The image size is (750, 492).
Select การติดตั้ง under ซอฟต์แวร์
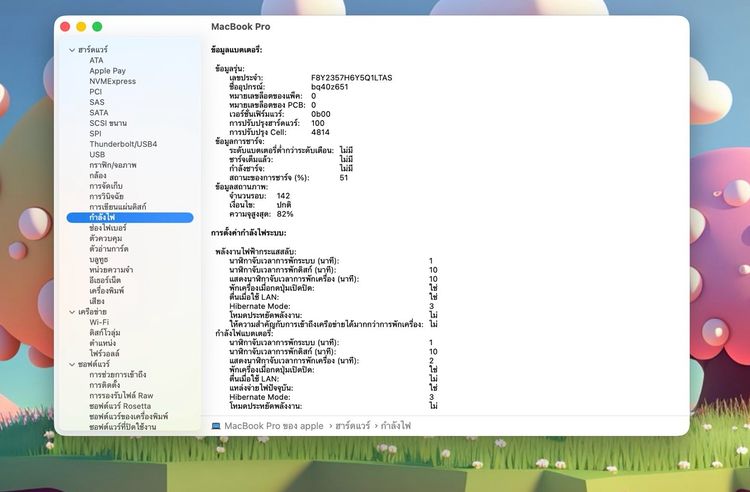click(105, 385)
